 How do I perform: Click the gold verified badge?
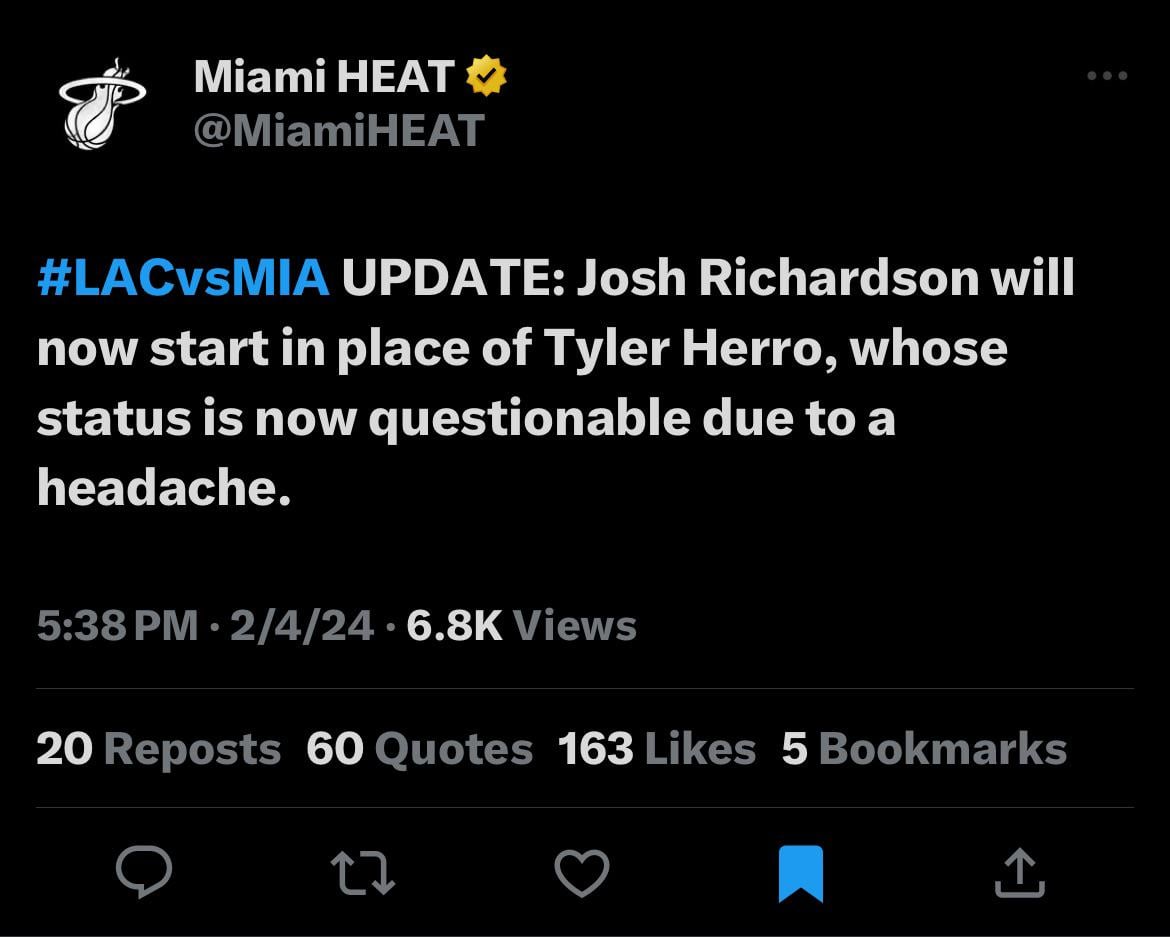[487, 77]
